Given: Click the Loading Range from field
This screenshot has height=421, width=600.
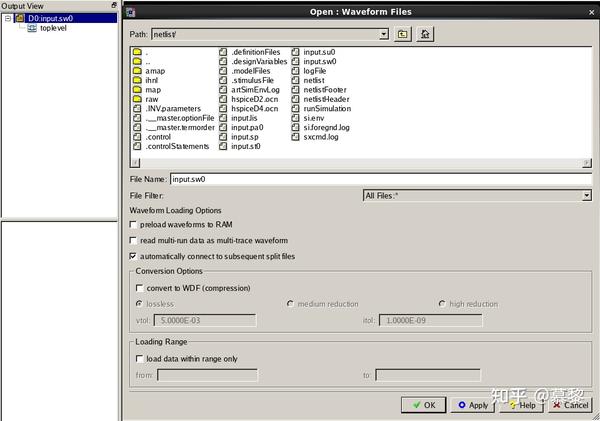Looking at the screenshot, I should coord(207,375).
